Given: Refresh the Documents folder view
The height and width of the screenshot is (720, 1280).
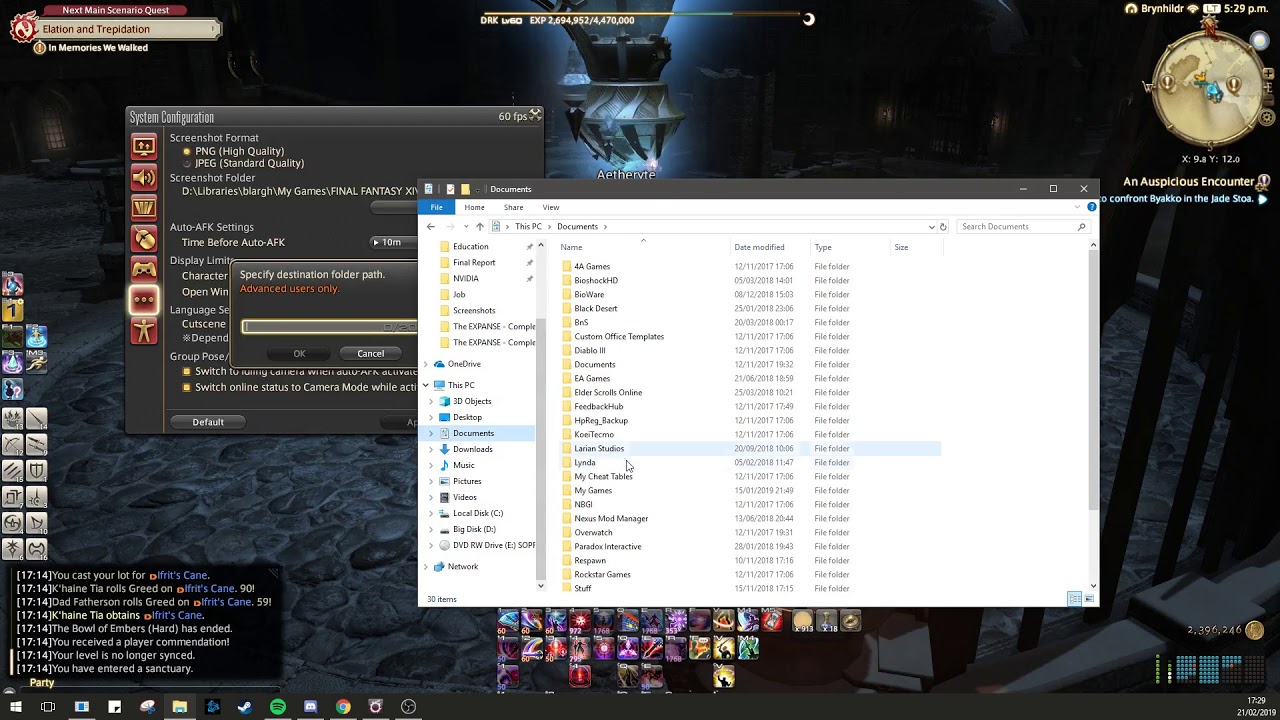Looking at the screenshot, I should [x=943, y=227].
